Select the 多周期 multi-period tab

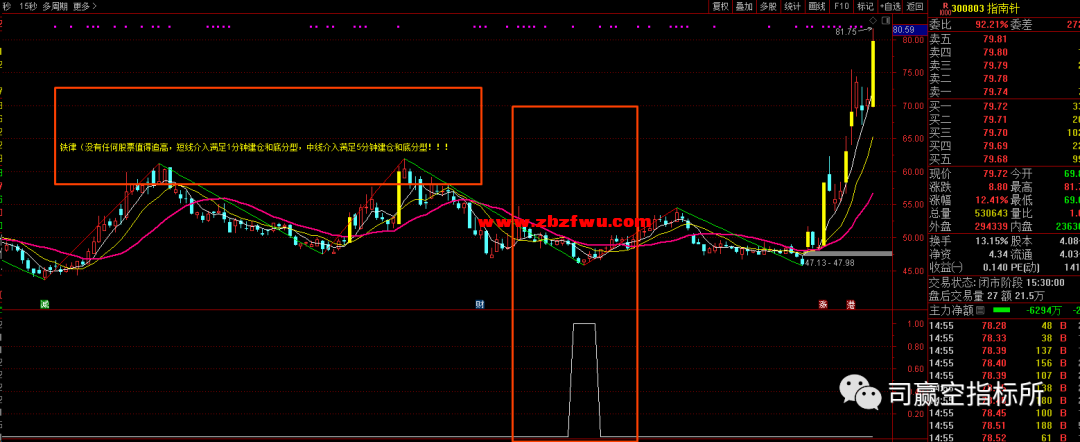click(x=56, y=6)
